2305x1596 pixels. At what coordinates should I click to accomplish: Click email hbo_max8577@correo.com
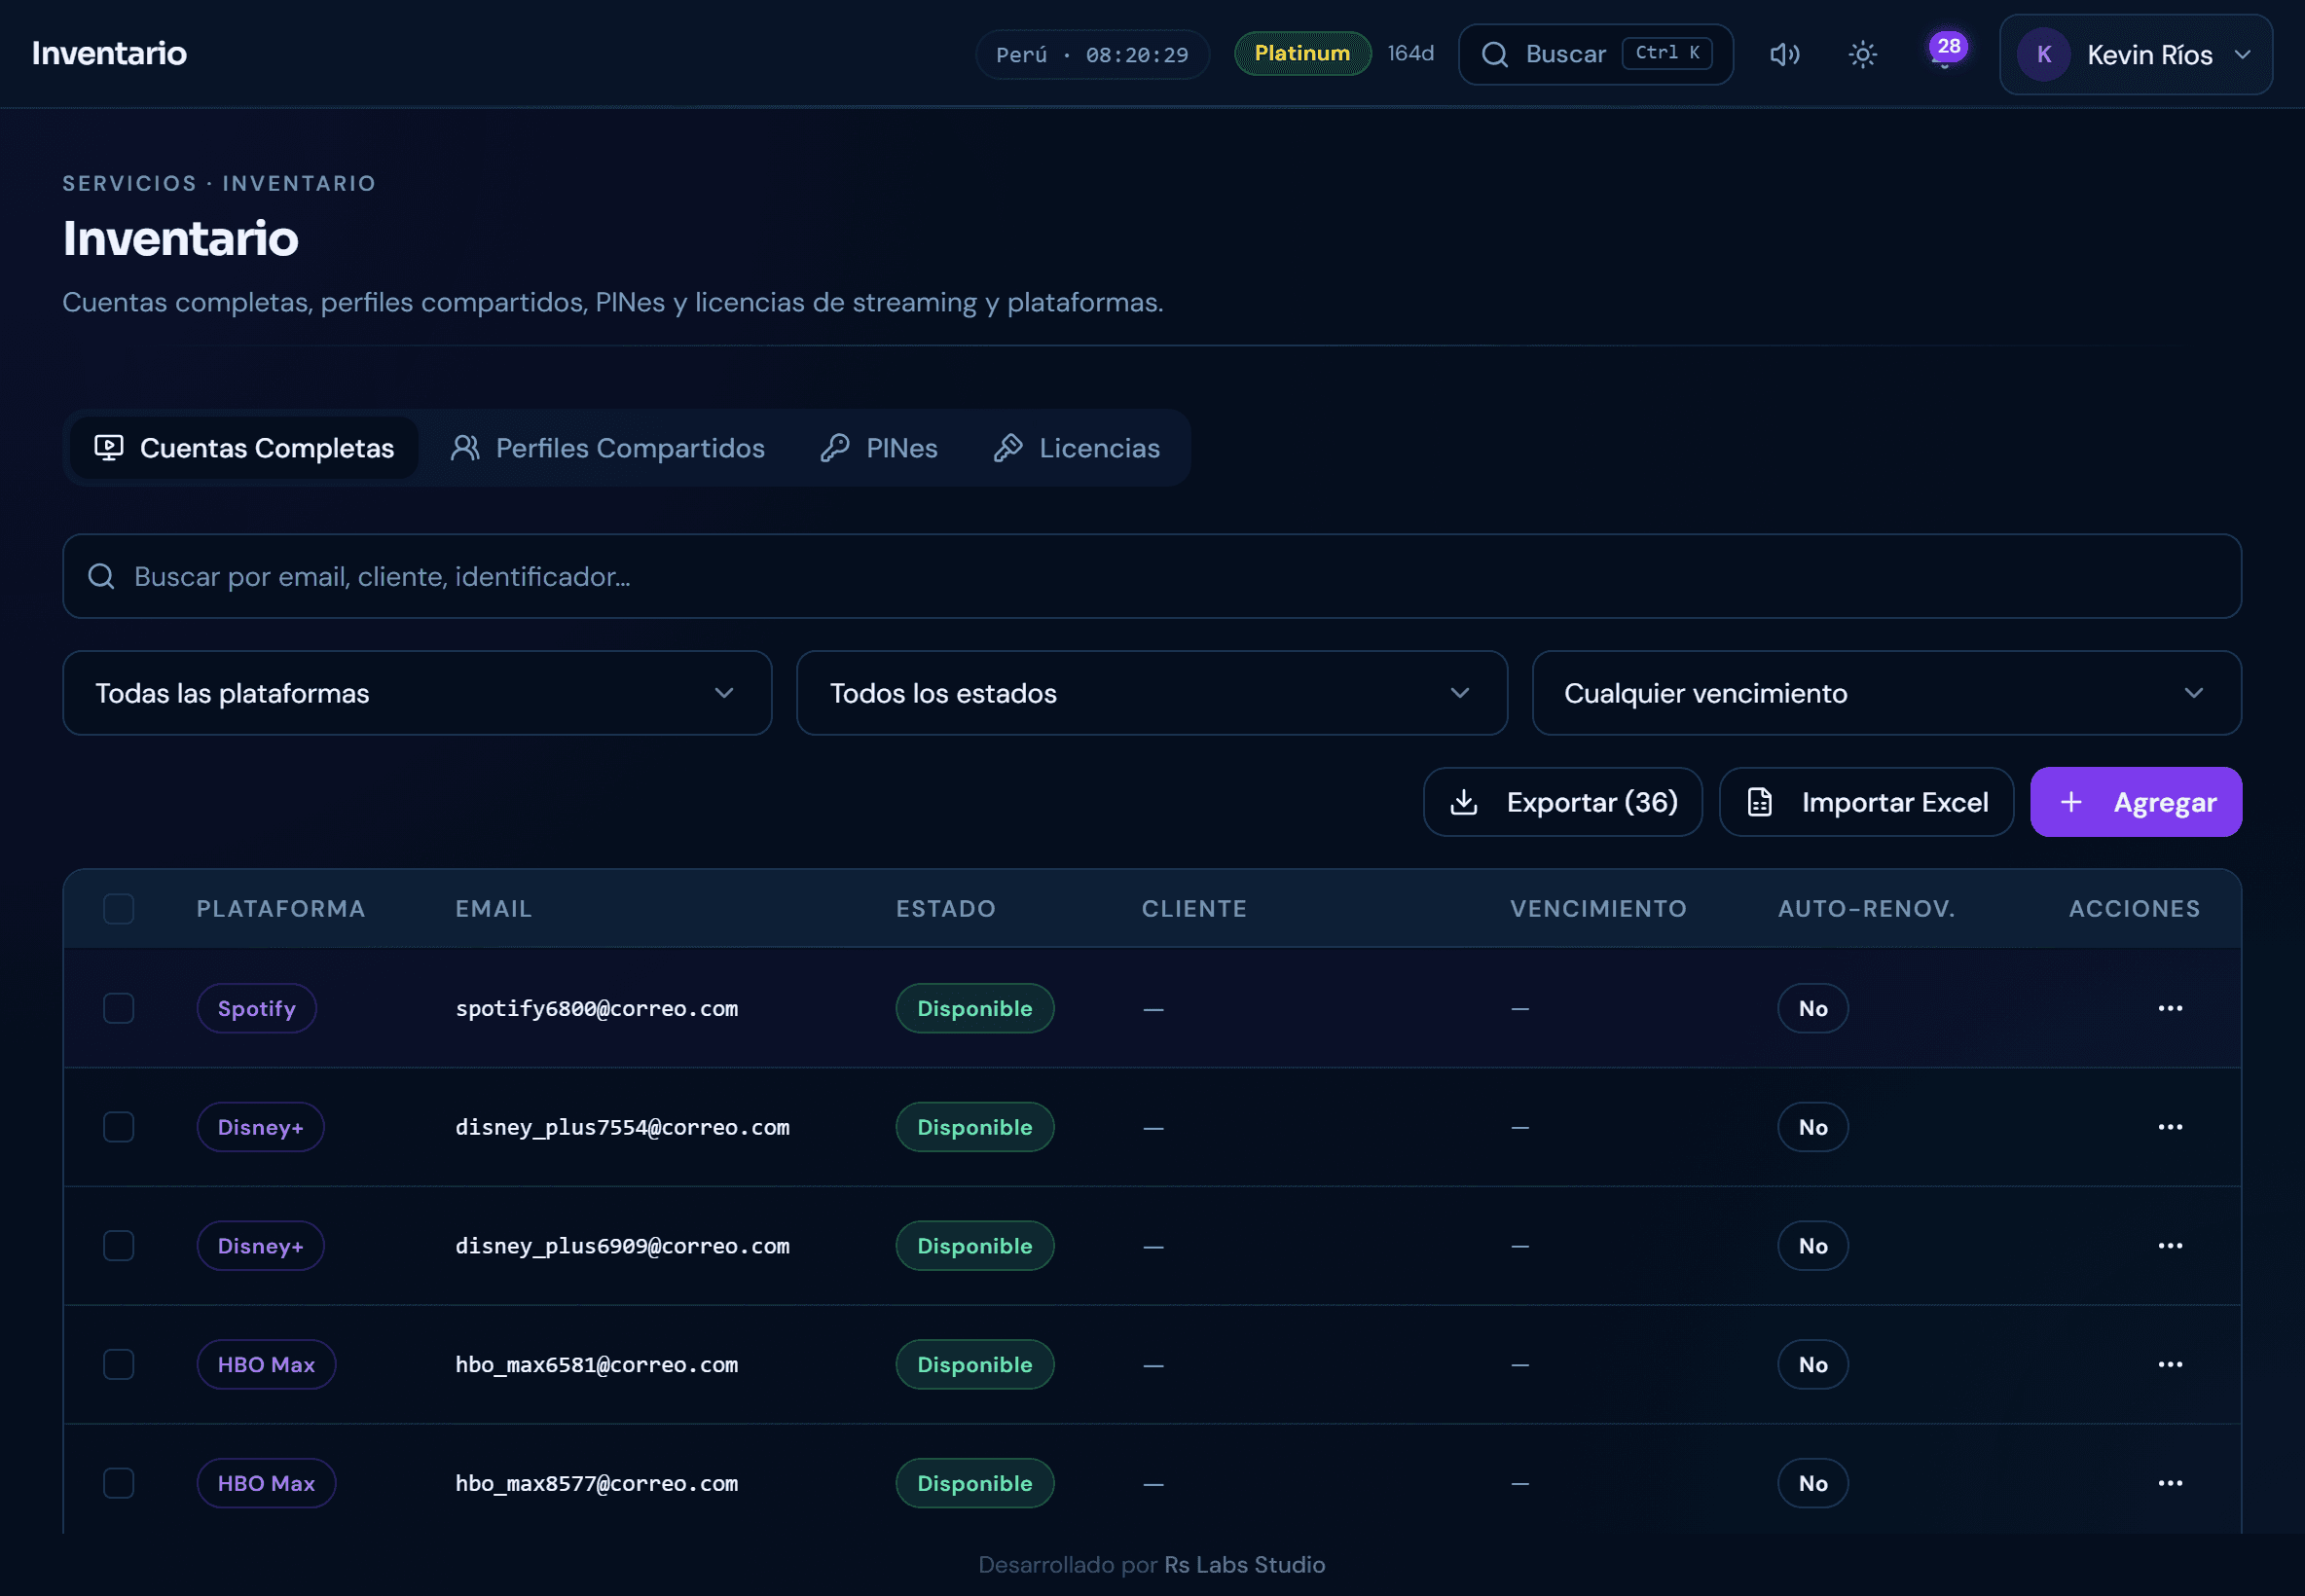point(596,1483)
